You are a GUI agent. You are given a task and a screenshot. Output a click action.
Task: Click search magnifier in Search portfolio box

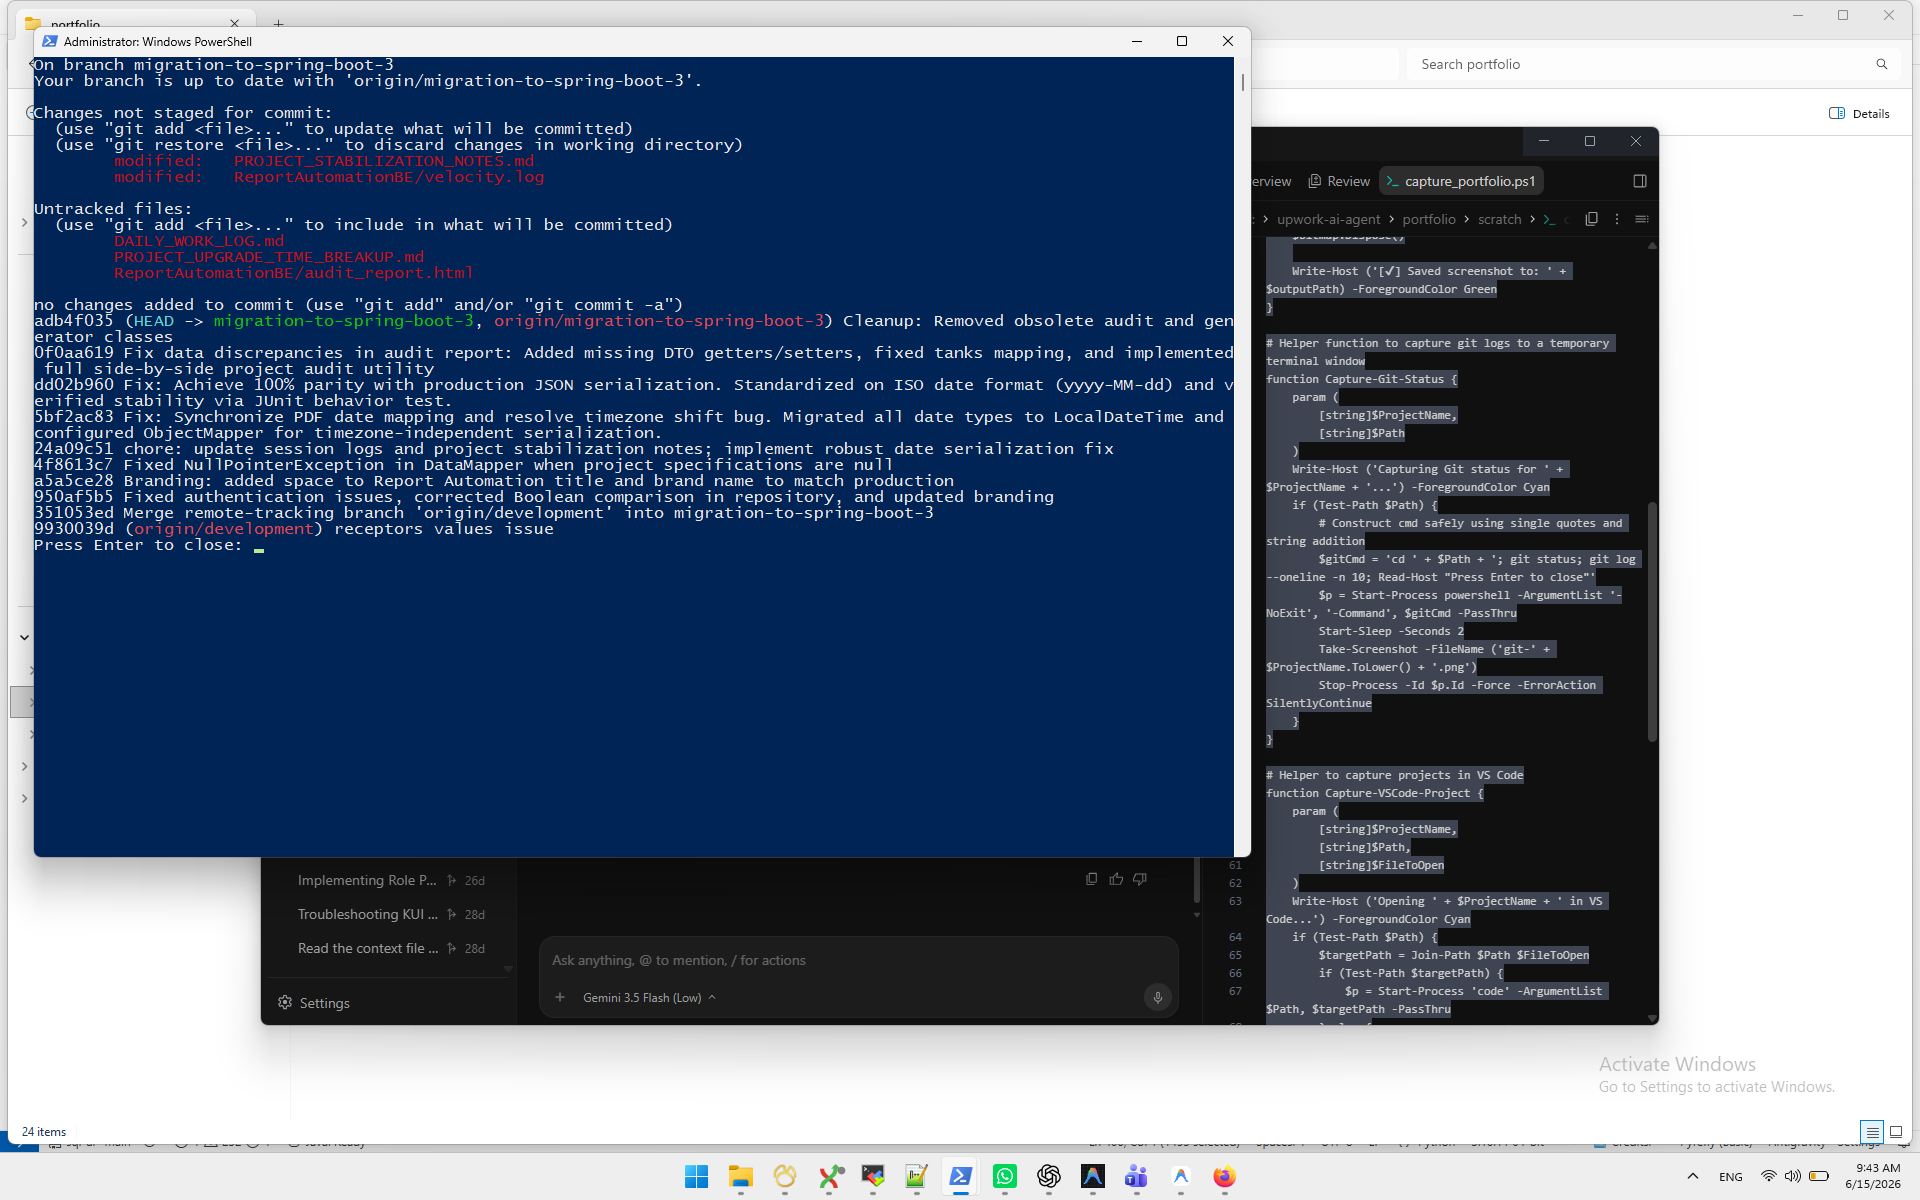(x=1882, y=64)
